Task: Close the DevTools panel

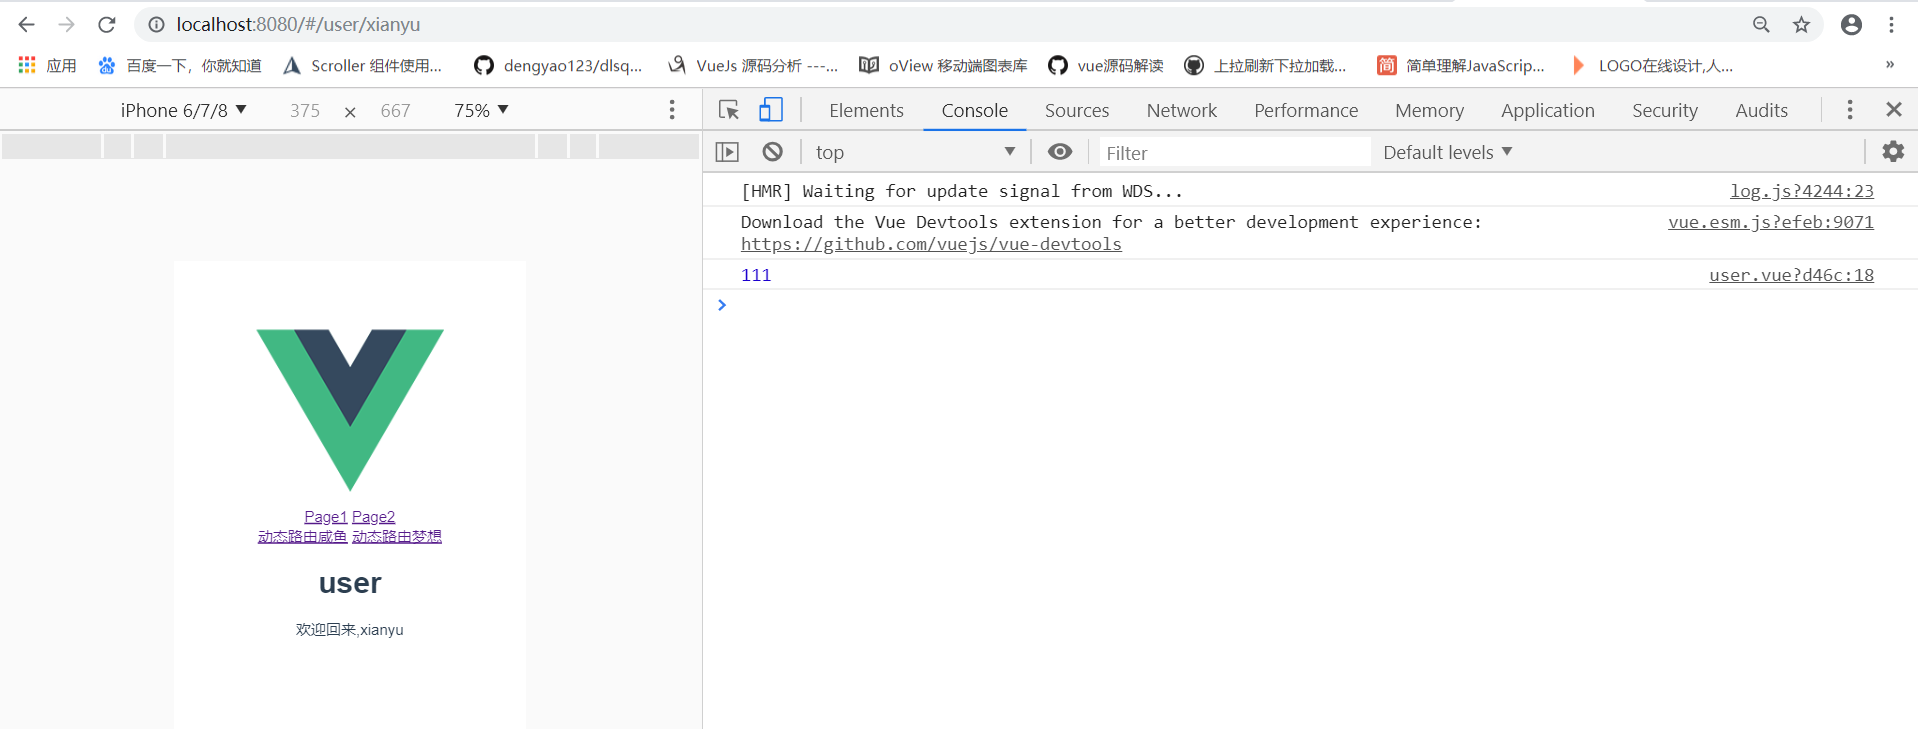Action: pyautogui.click(x=1893, y=110)
